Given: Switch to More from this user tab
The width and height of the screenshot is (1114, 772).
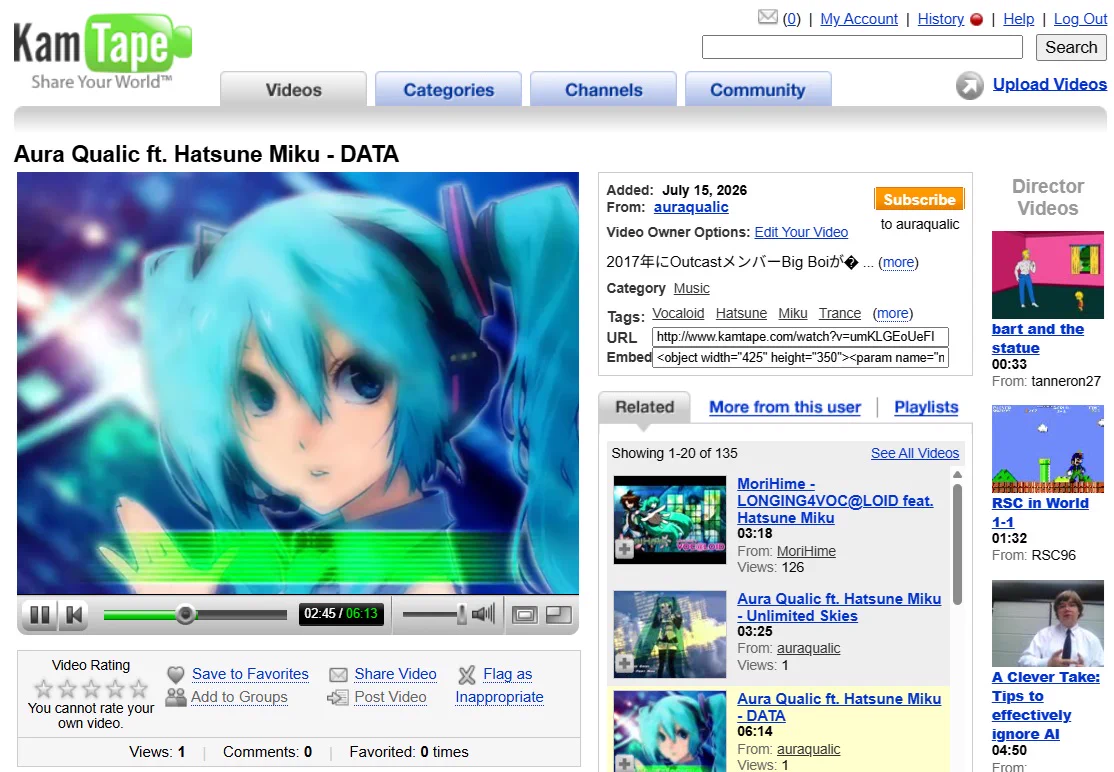Looking at the screenshot, I should [785, 407].
